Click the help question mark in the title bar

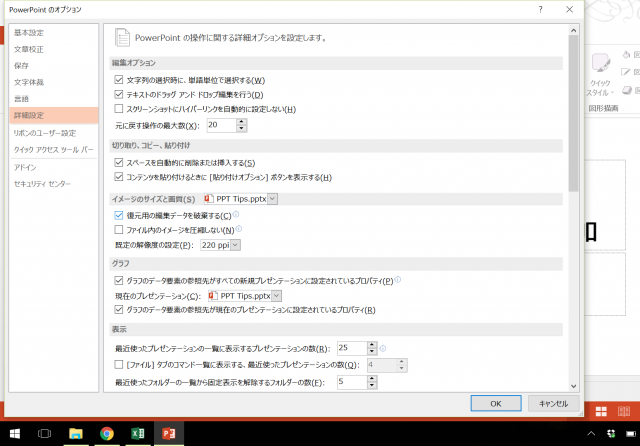539,8
